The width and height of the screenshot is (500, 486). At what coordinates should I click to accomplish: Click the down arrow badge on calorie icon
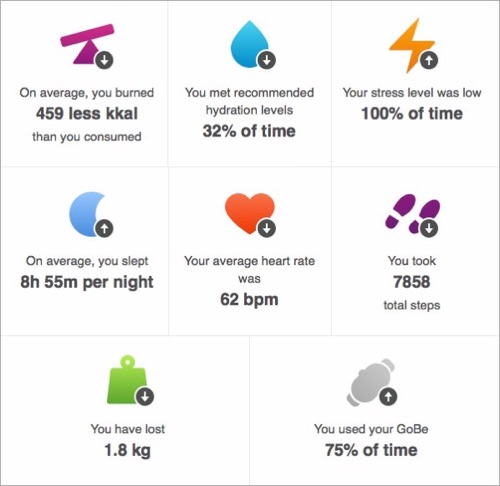(105, 60)
